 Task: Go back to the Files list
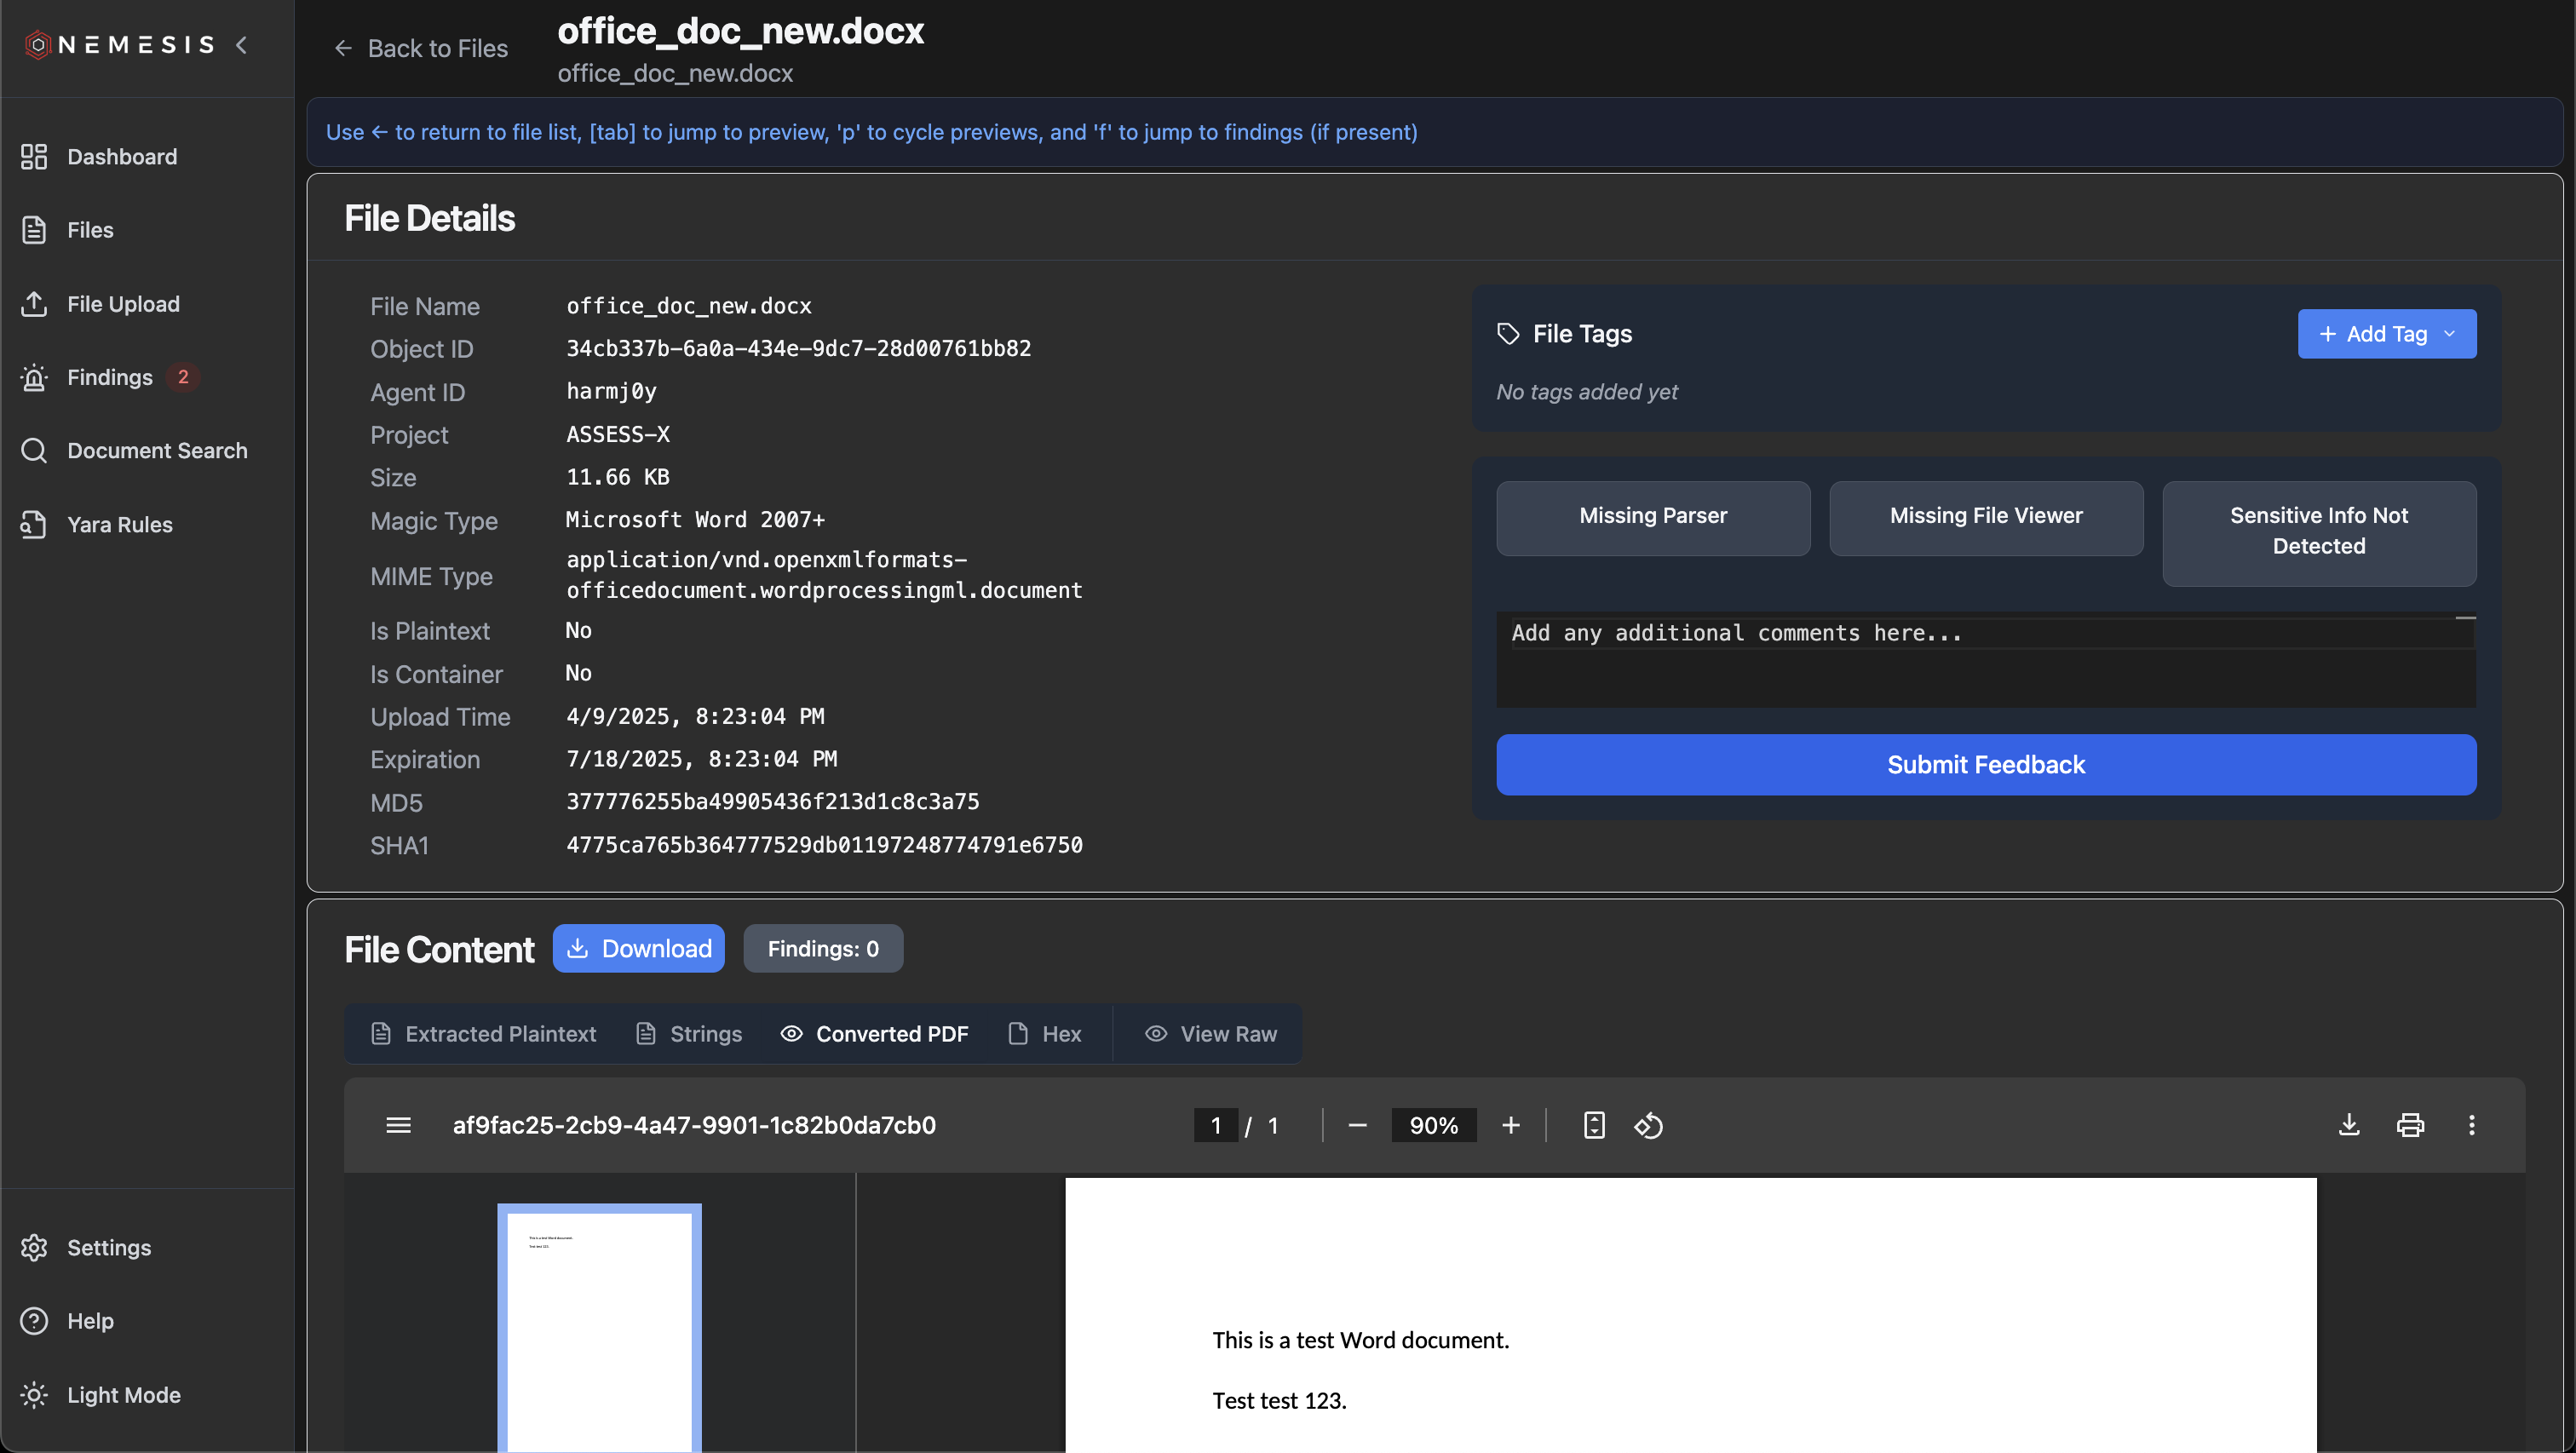[x=420, y=48]
